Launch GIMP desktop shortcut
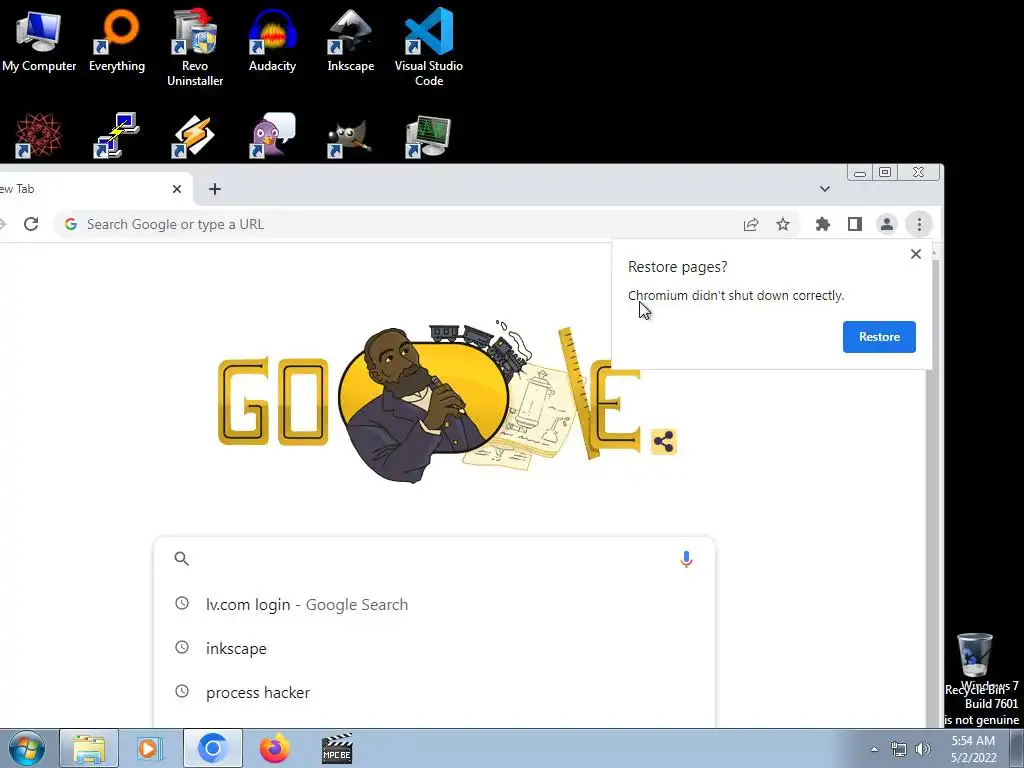 pyautogui.click(x=351, y=136)
